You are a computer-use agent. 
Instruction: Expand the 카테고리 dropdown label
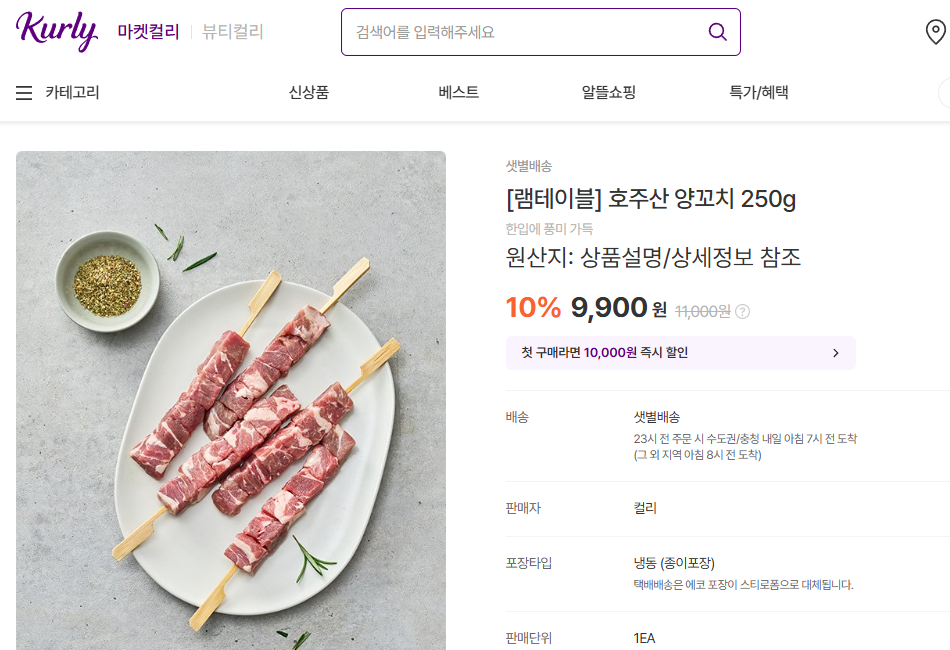[x=72, y=93]
